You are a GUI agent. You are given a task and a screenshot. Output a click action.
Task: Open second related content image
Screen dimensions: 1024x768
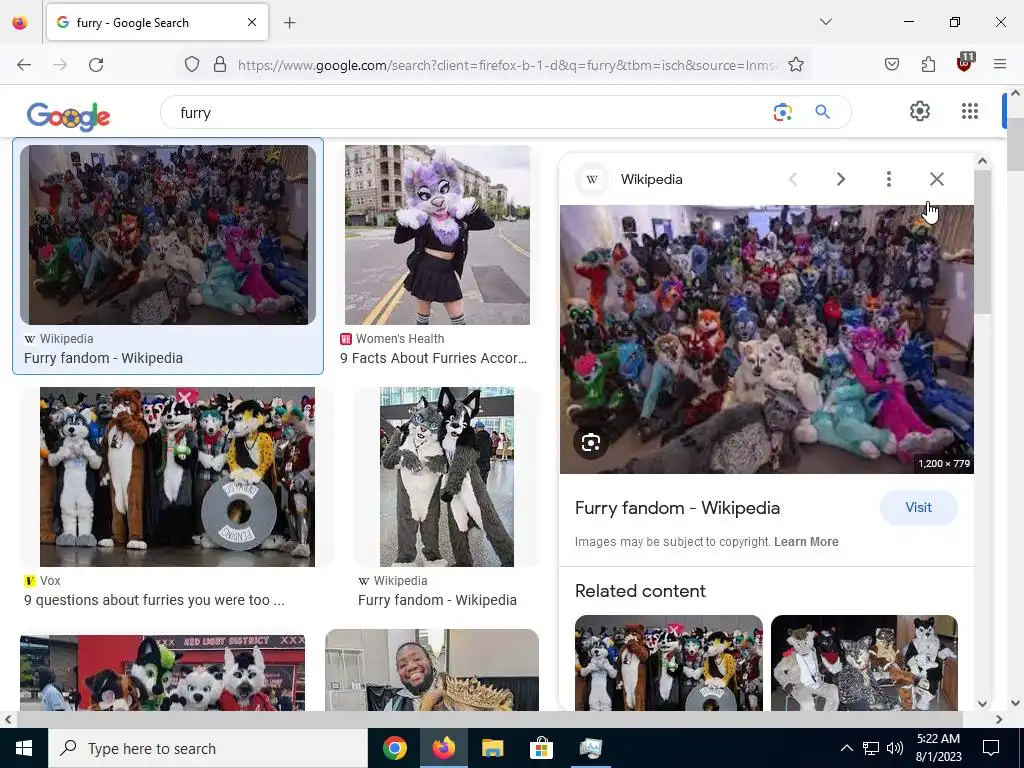864,663
